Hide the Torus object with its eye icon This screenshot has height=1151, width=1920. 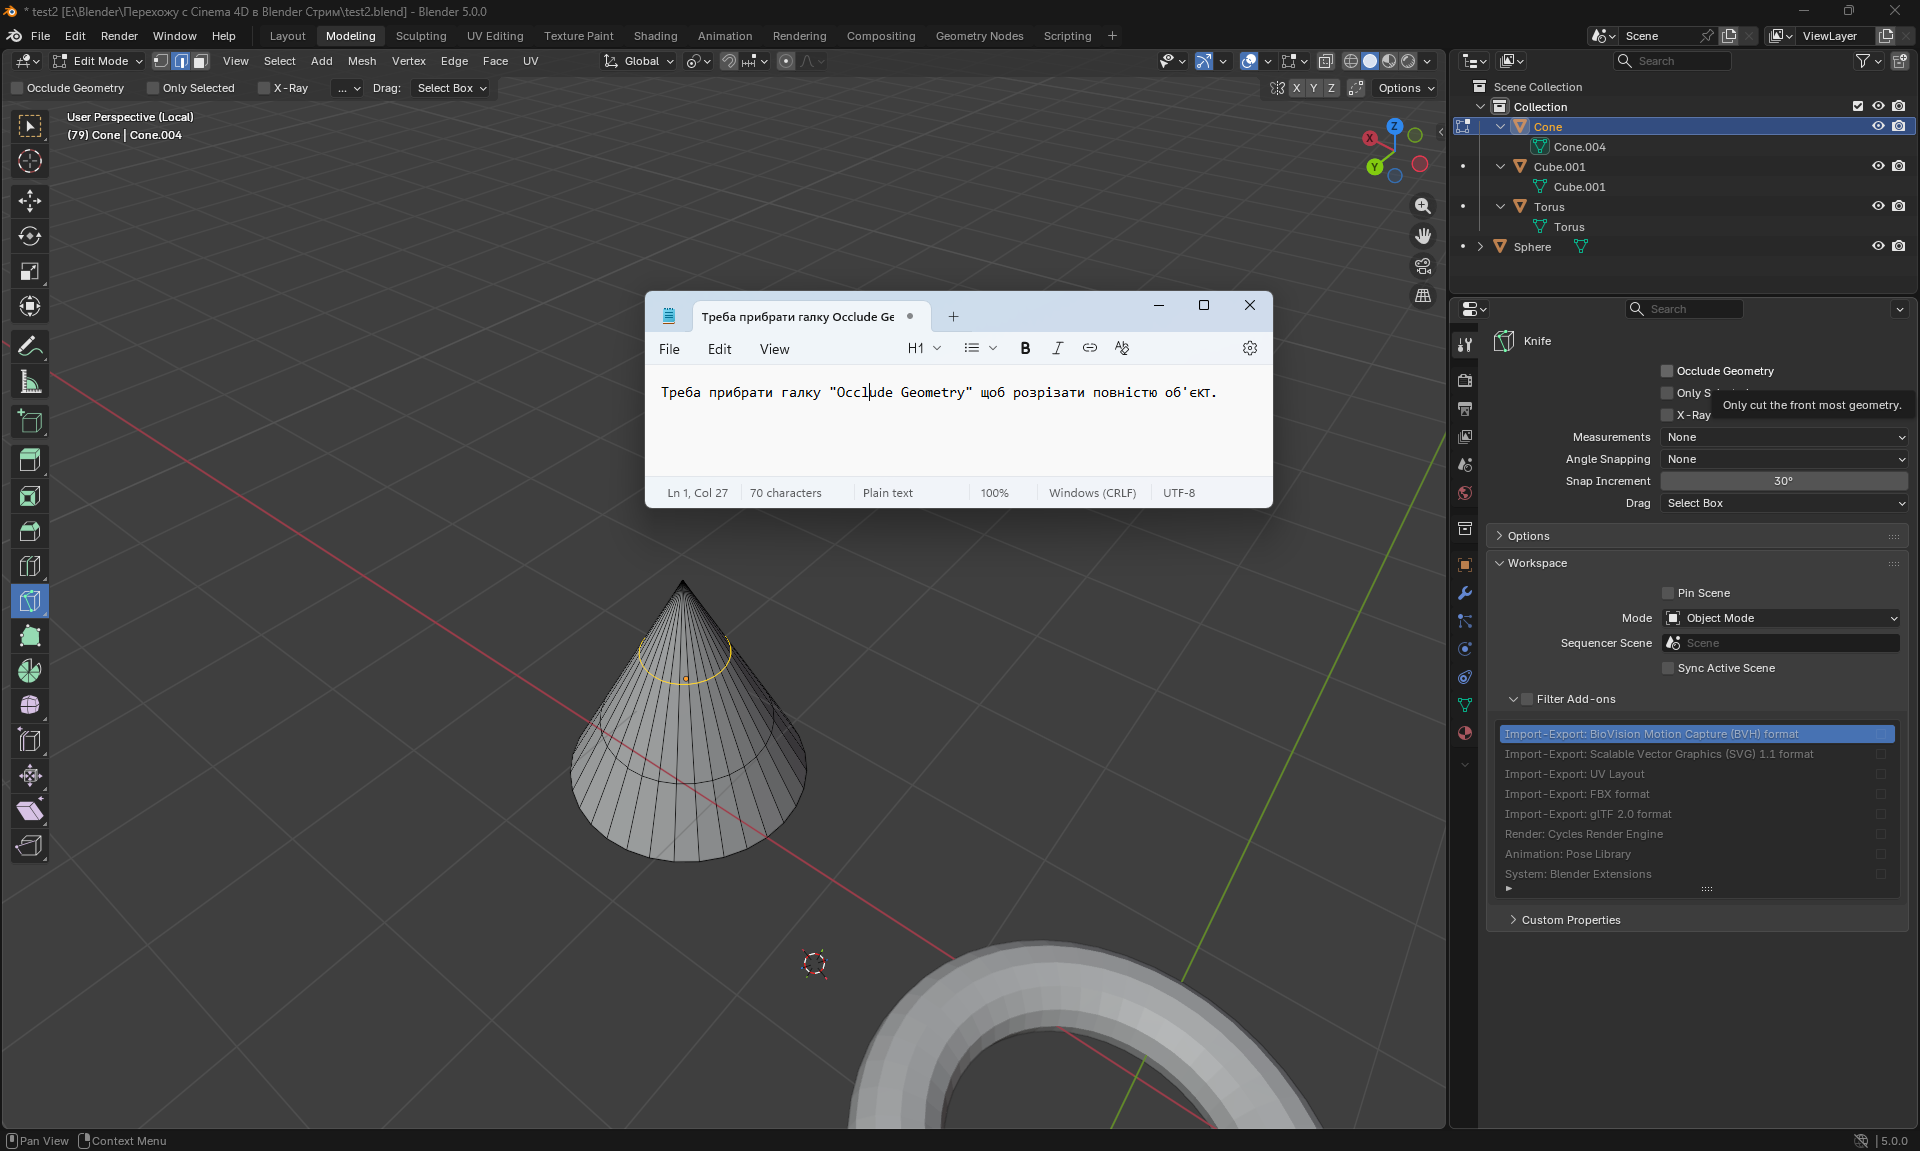[x=1878, y=207]
